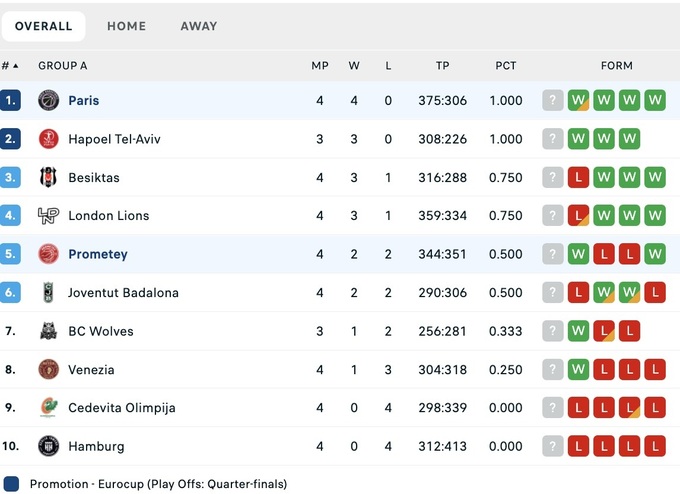Sort standings by the # rank column
Image resolution: width=680 pixels, height=494 pixels.
[x=9, y=66]
